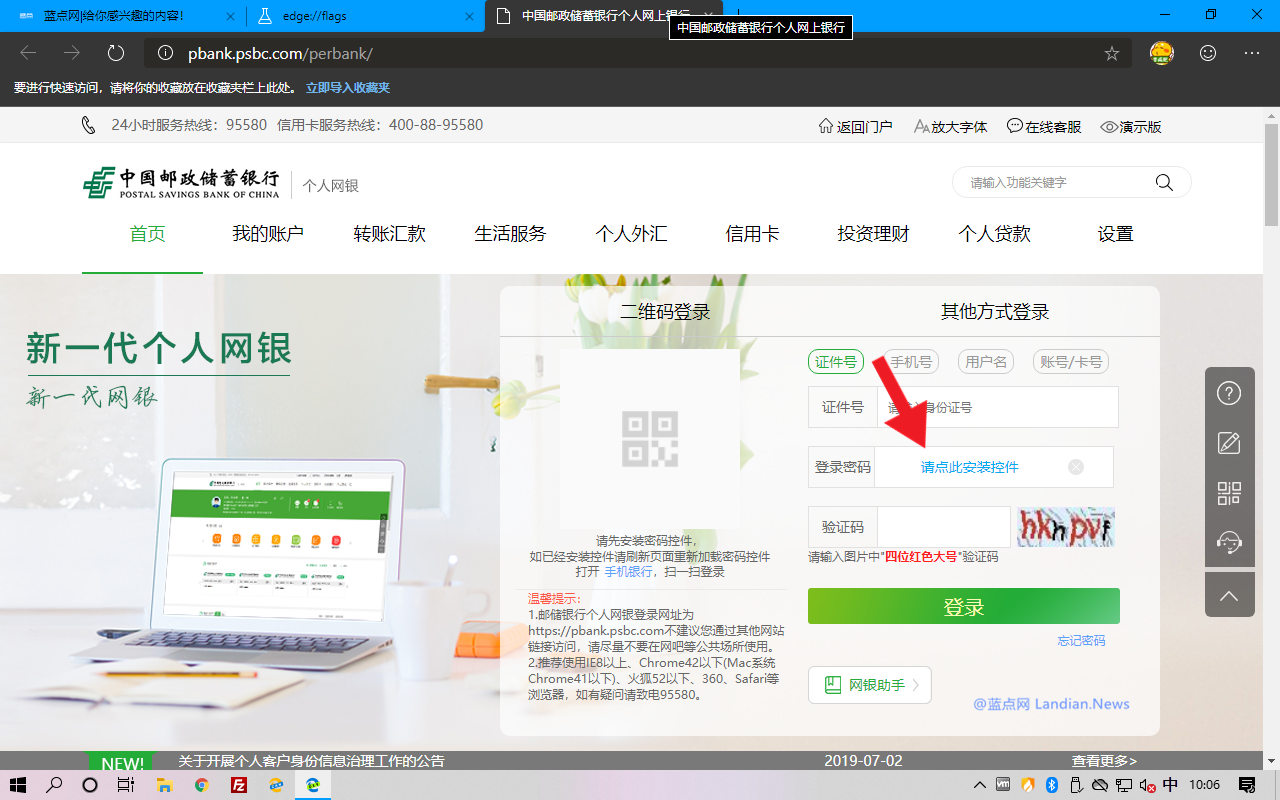Viewport: 1280px width, 800px height.
Task: Favorite this page with the star icon
Action: [x=1112, y=53]
